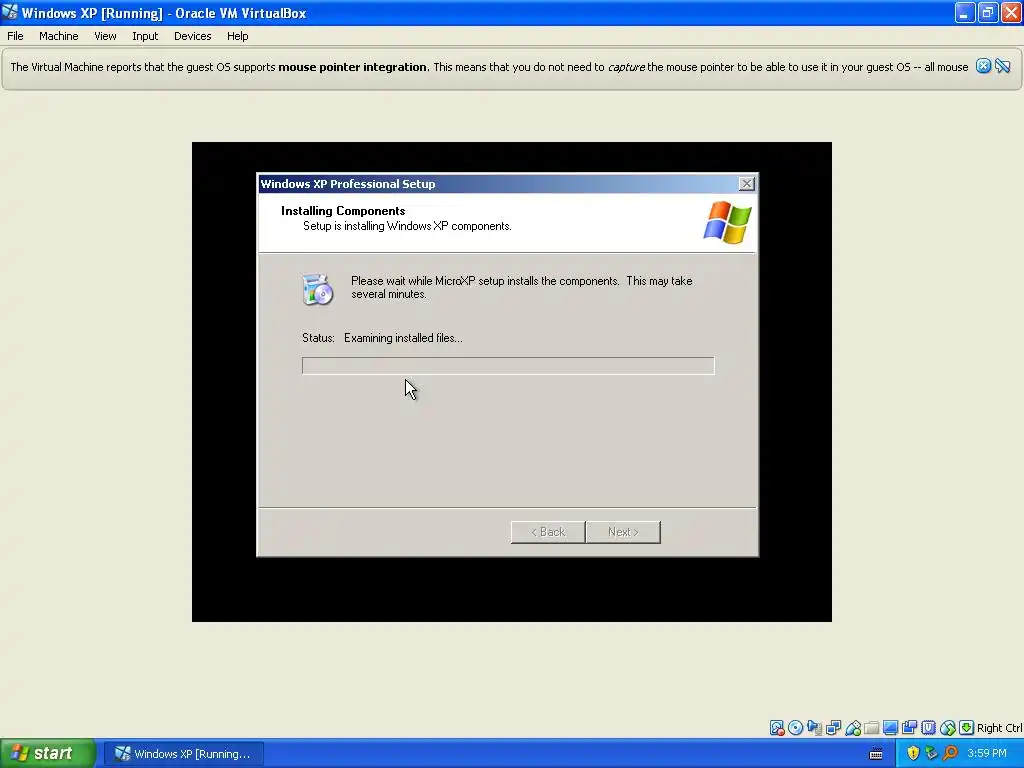Screen dimensions: 1024x768
Task: Click the video capture icon in VirtualBox status bar
Action: (x=910, y=728)
